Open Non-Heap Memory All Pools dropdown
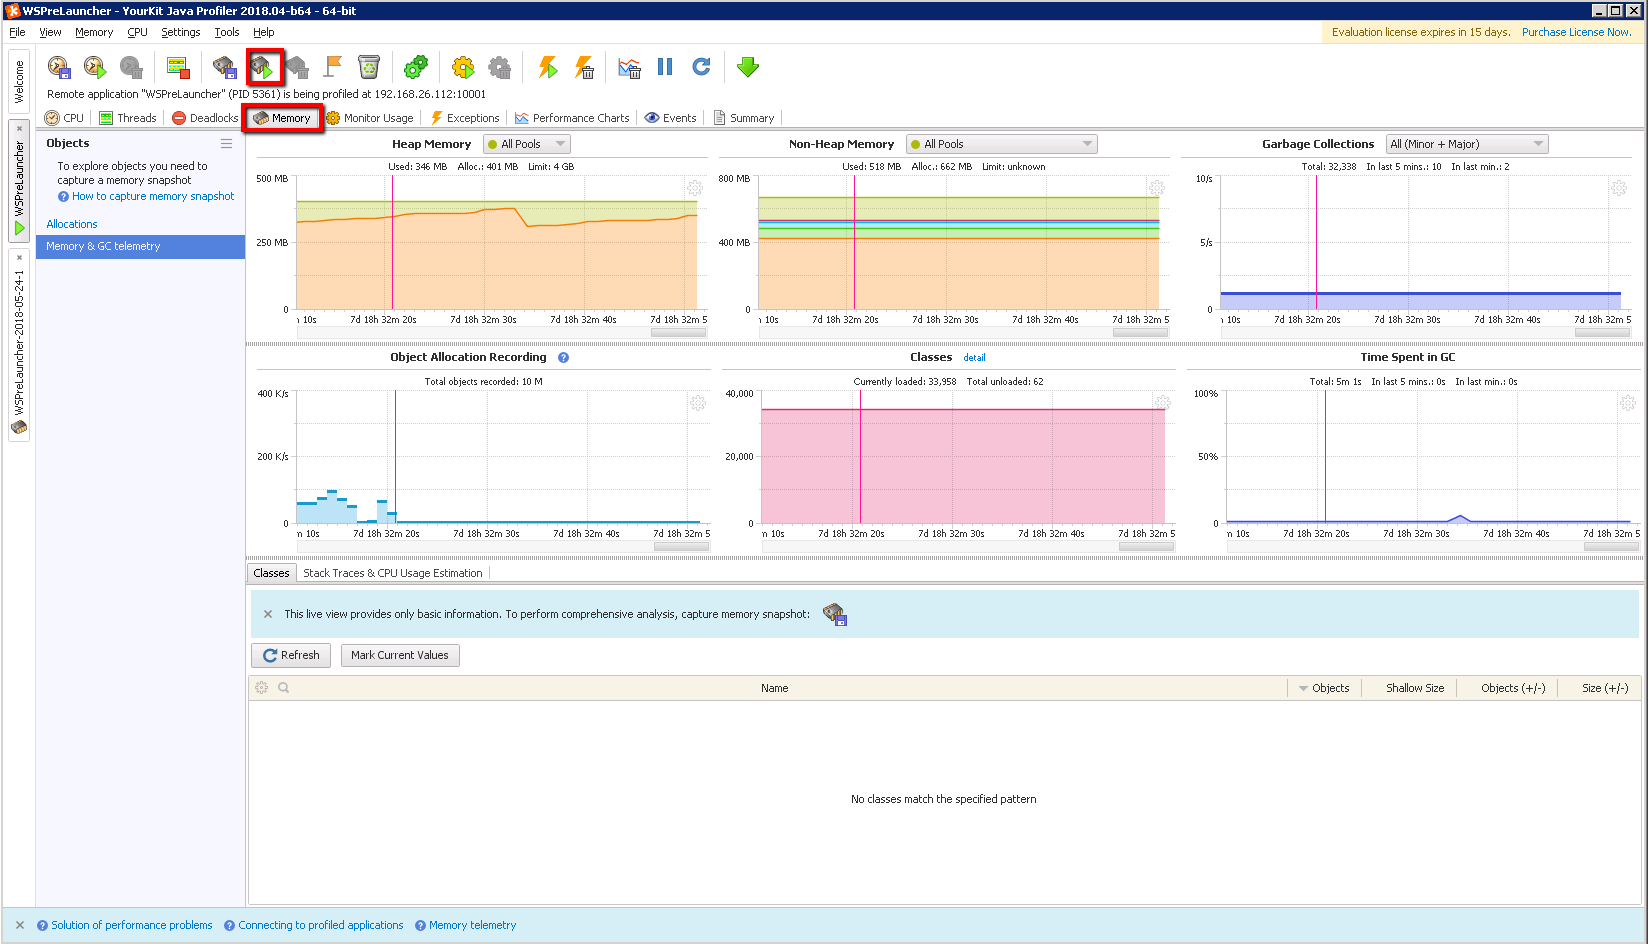 tap(1001, 144)
